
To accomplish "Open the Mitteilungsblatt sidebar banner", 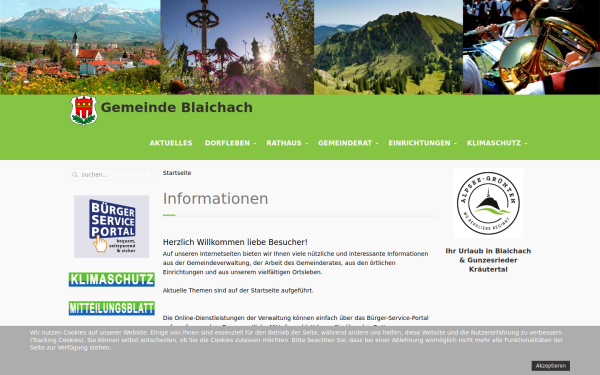I will 111,308.
